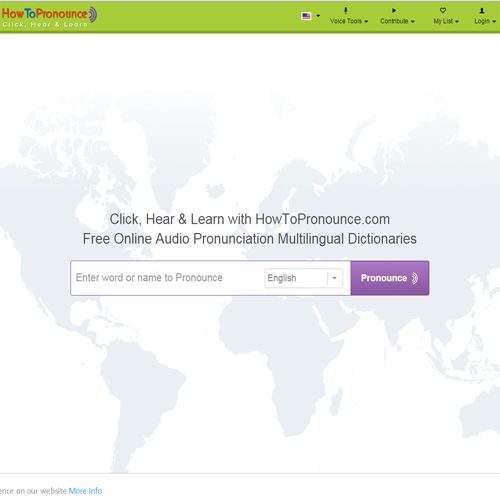Image resolution: width=500 pixels, height=500 pixels.
Task: Click the sound wave icon in Pronounce button
Action: click(414, 278)
